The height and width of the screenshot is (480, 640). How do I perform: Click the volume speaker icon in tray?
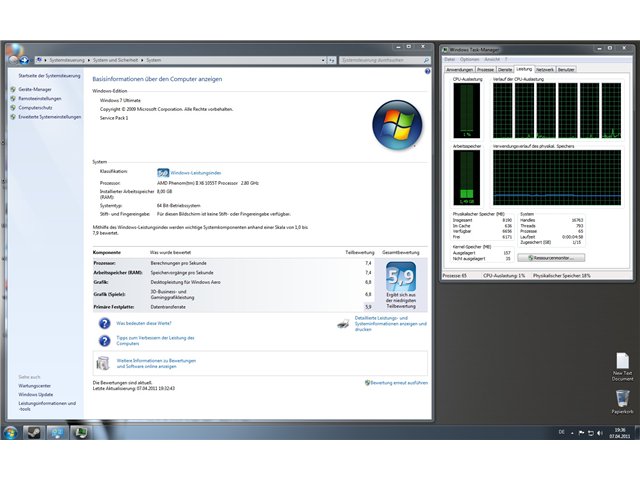600,433
